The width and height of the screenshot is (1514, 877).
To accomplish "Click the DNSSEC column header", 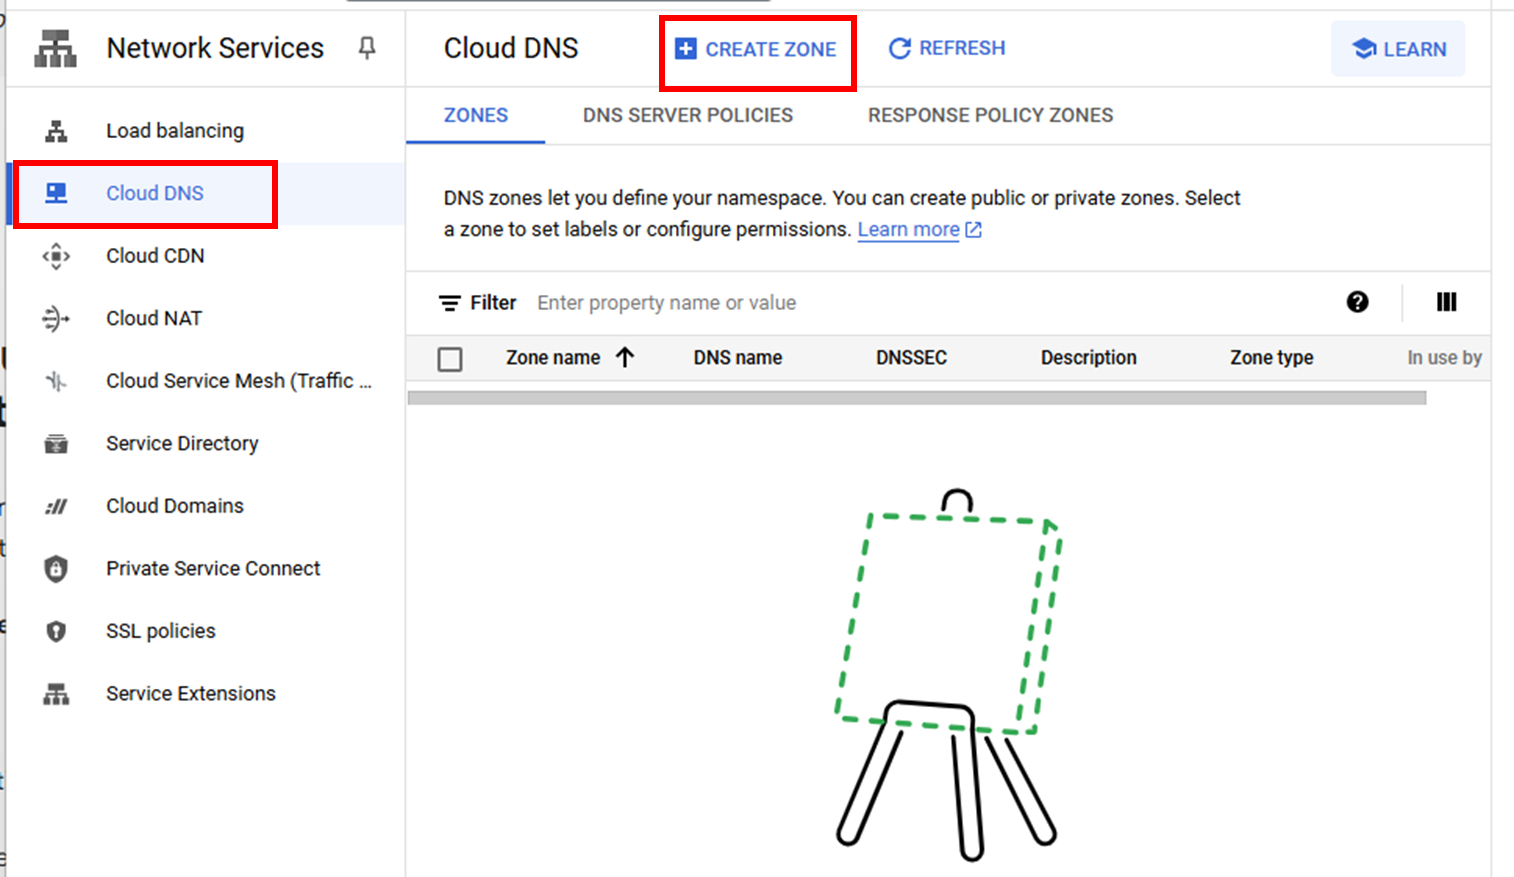I will pos(911,357).
